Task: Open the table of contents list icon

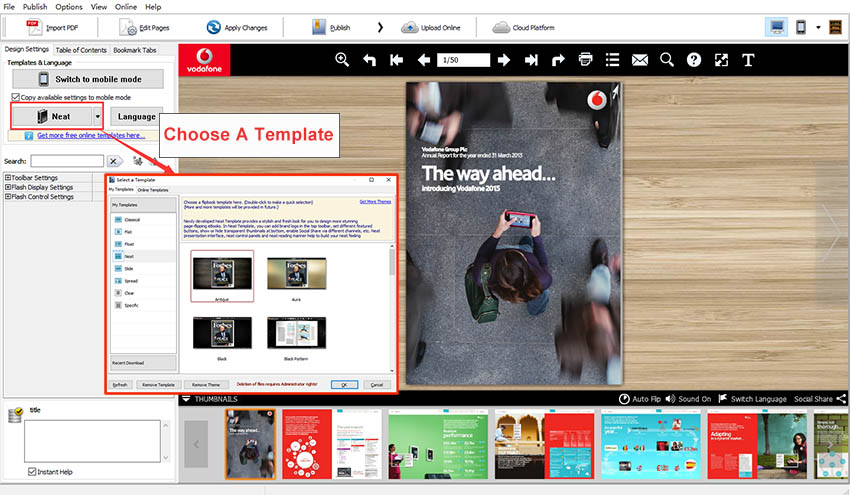Action: [613, 60]
